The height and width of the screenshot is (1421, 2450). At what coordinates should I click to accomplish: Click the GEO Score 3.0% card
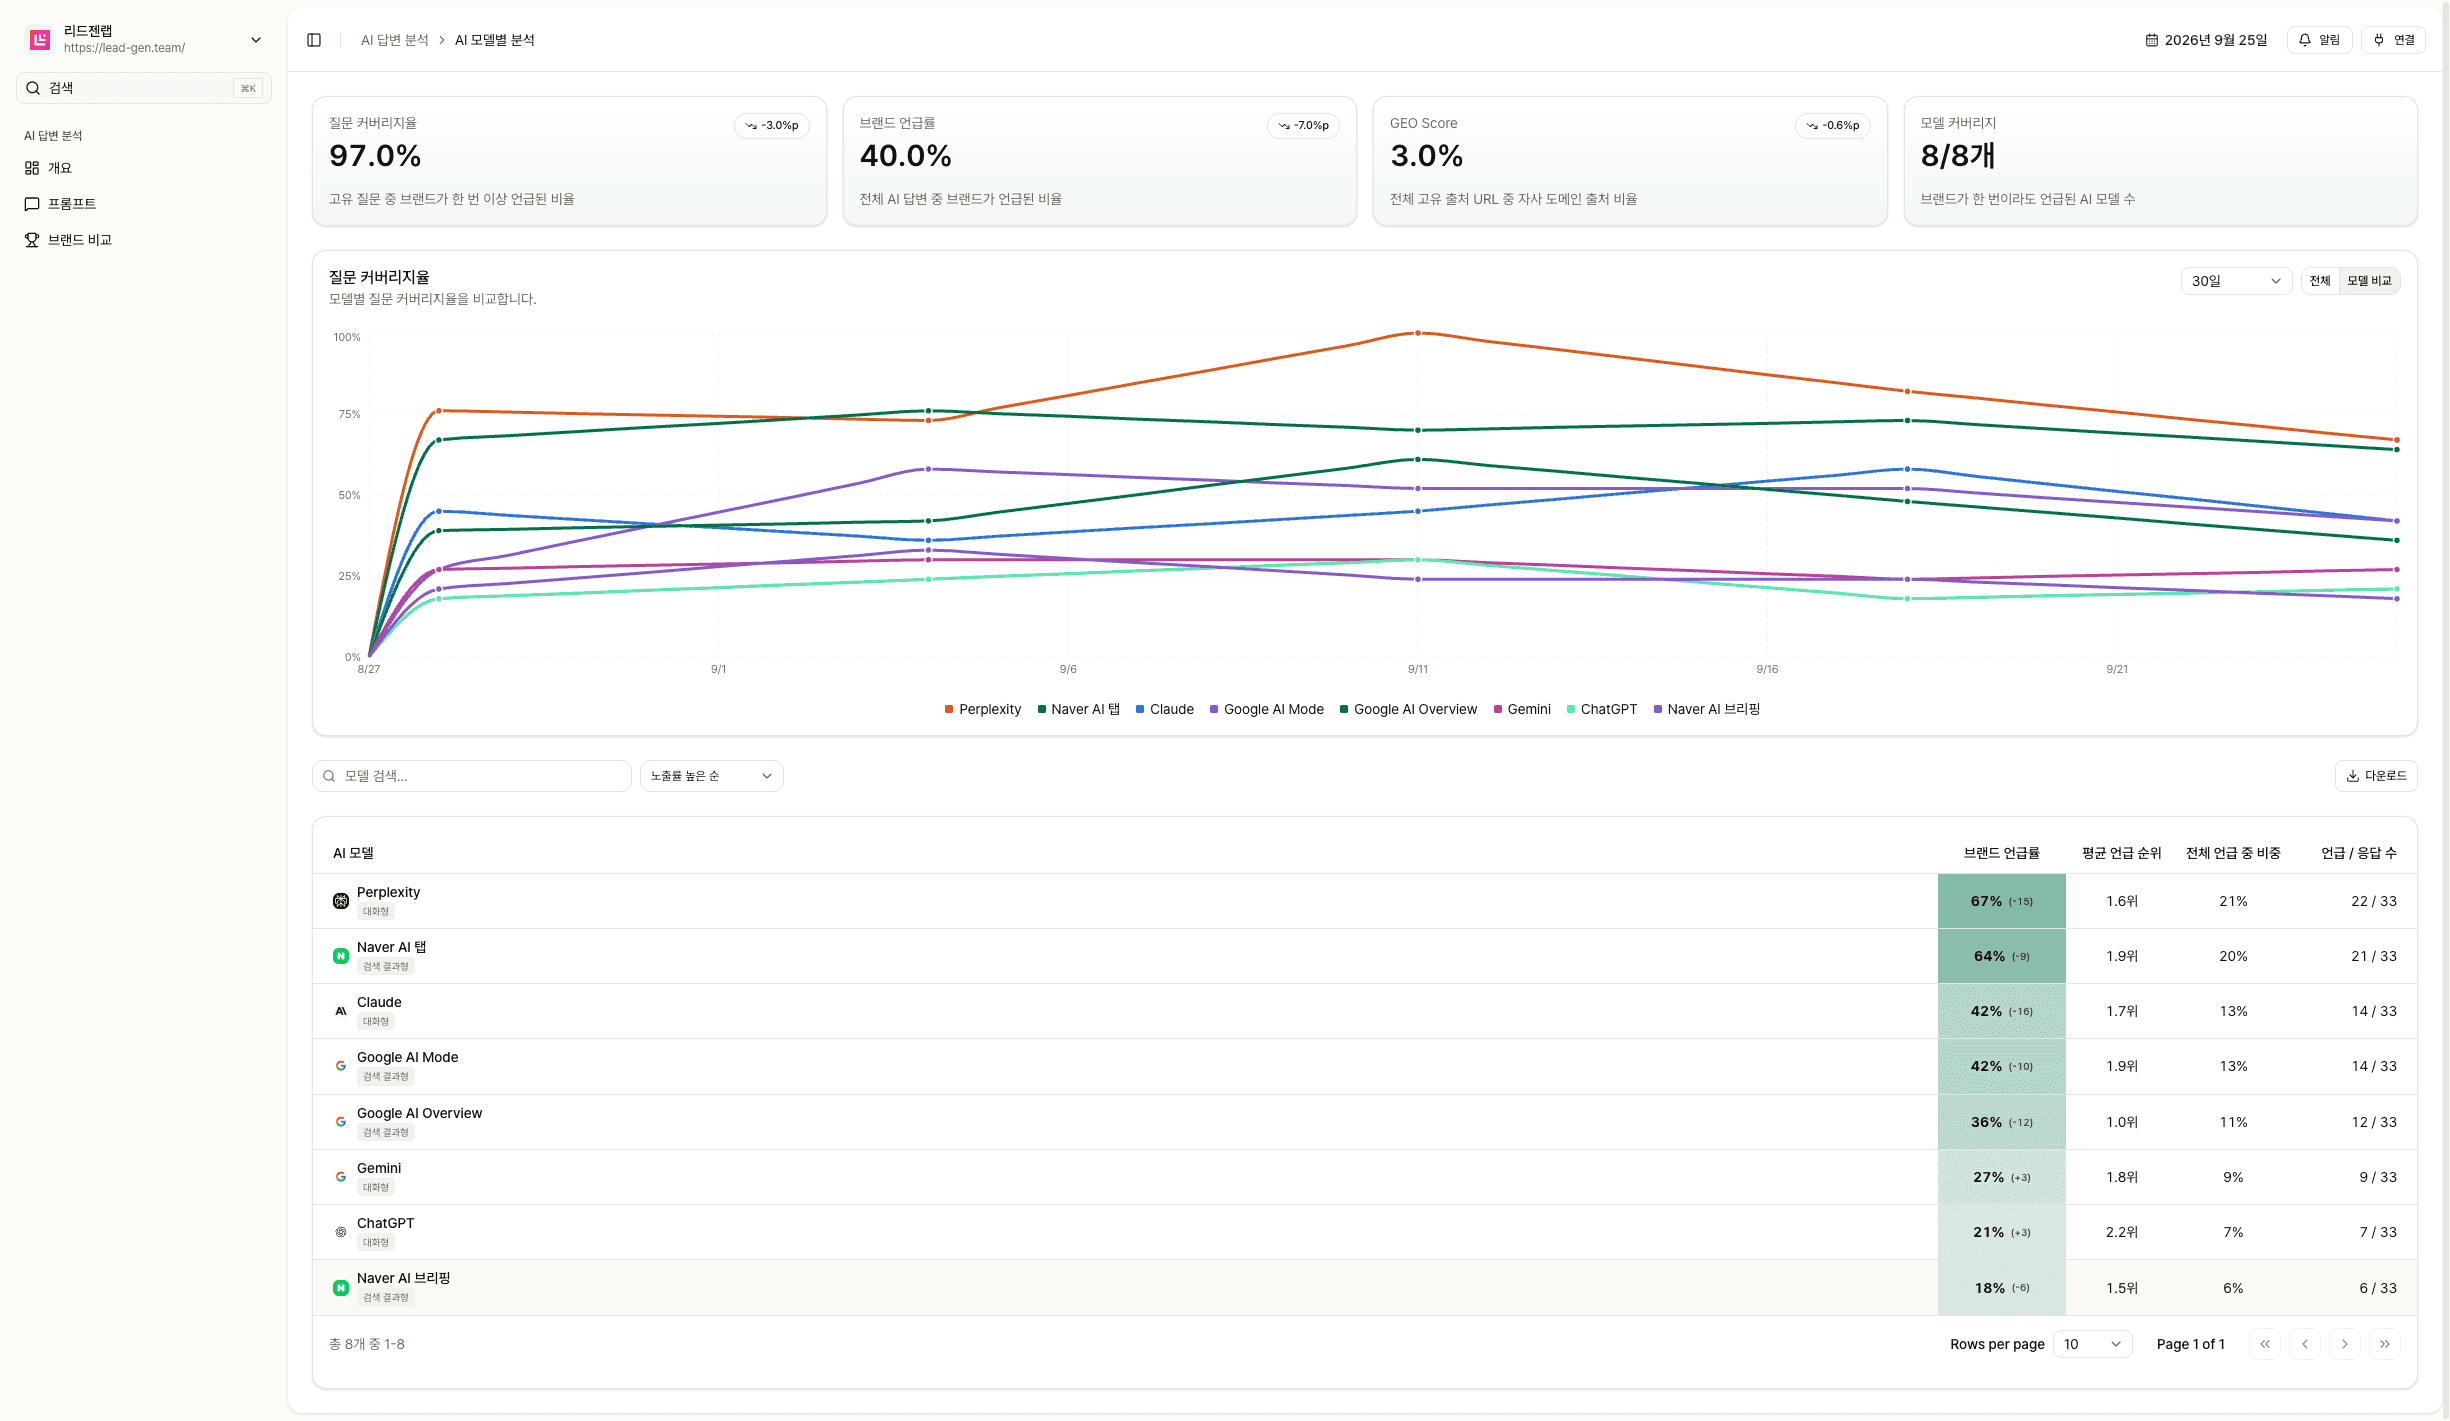pyautogui.click(x=1630, y=161)
